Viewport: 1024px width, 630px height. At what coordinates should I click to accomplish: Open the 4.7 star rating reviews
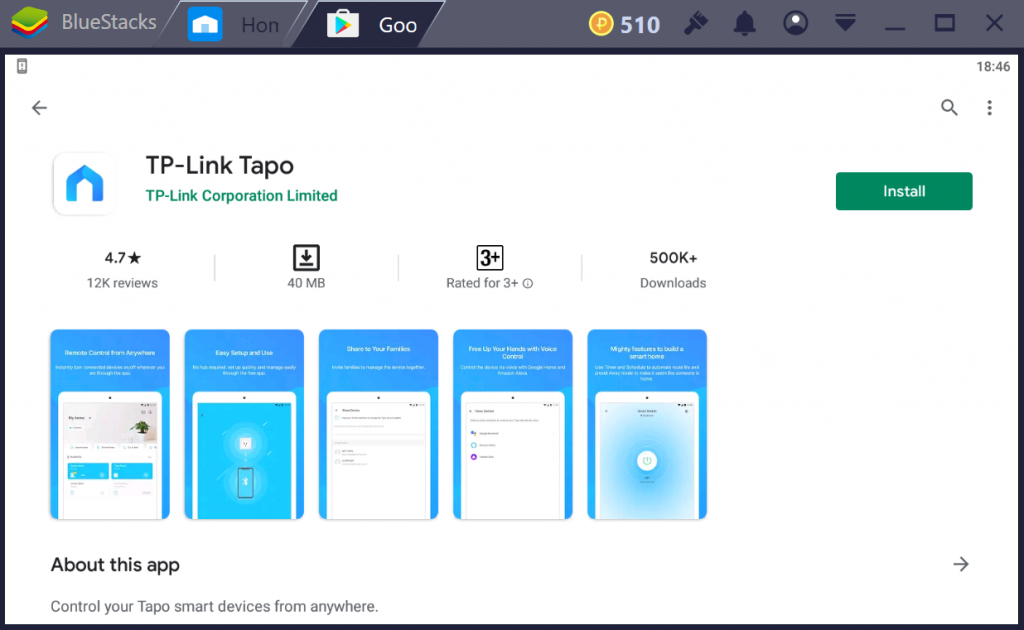tap(123, 258)
